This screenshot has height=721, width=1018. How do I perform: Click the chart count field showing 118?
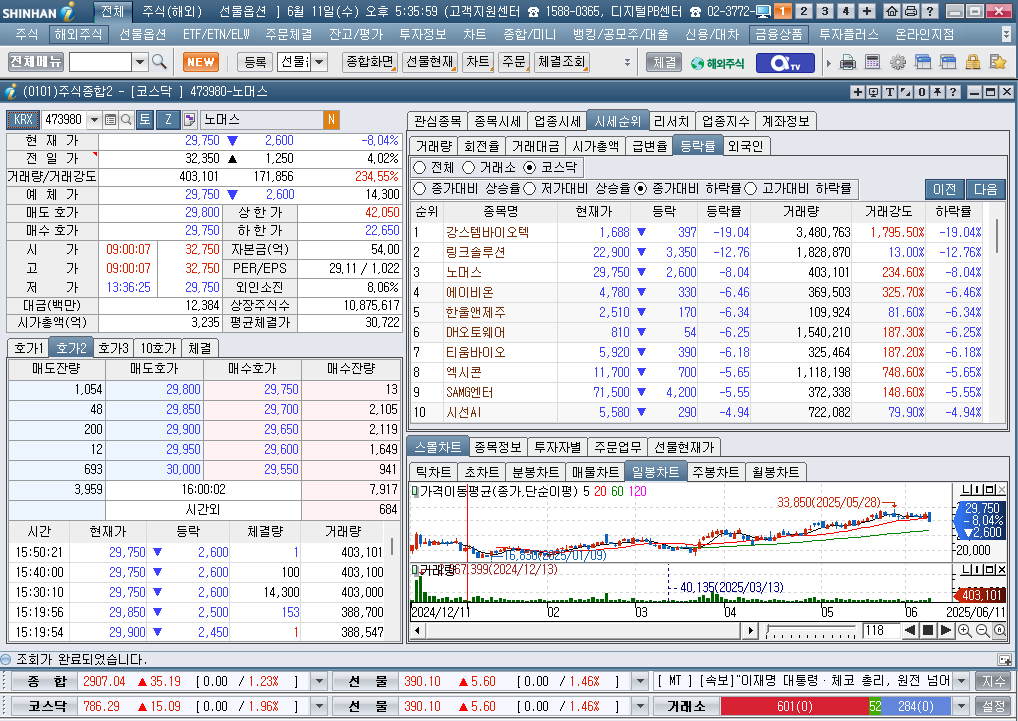coord(881,630)
